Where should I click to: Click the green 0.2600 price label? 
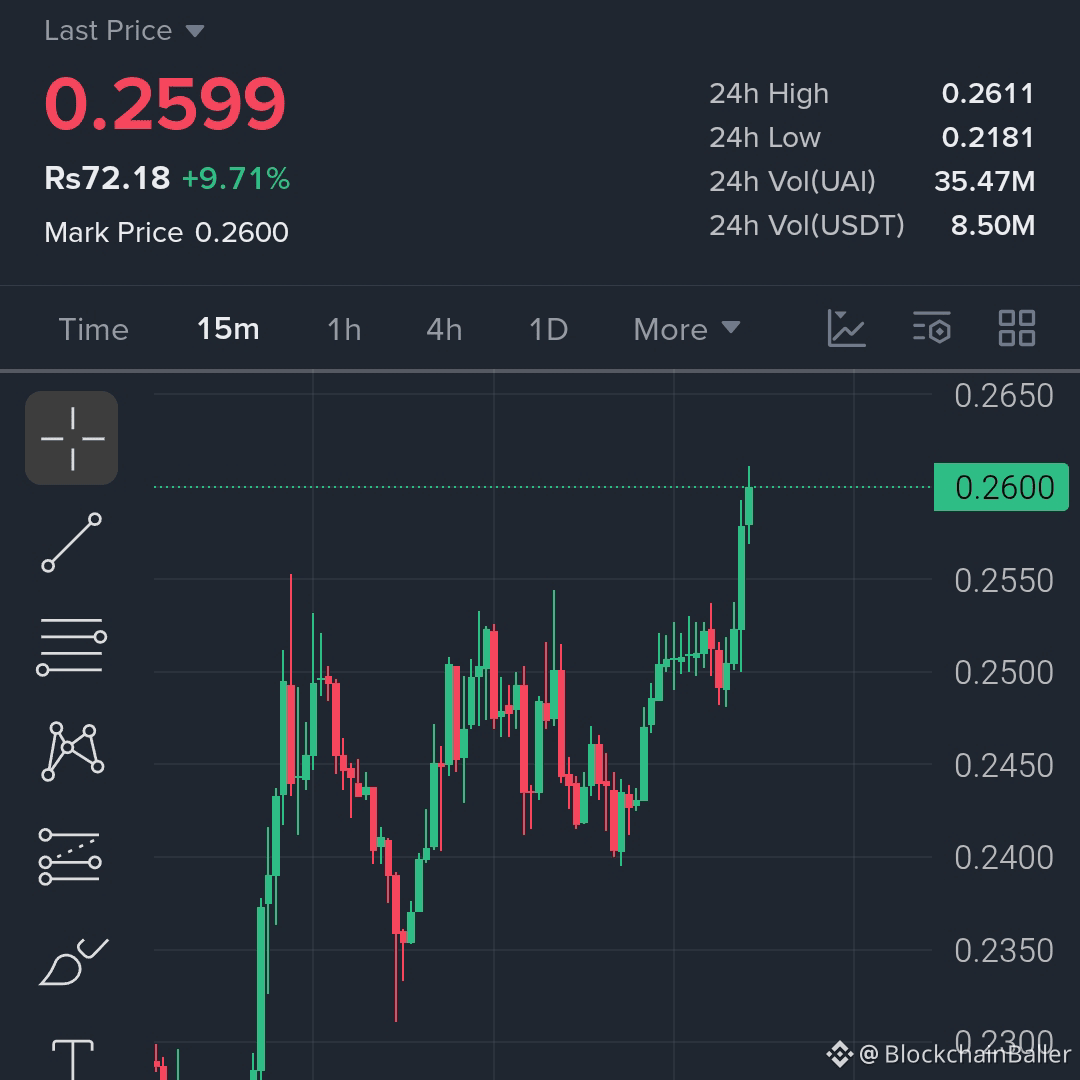pyautogui.click(x=1001, y=488)
